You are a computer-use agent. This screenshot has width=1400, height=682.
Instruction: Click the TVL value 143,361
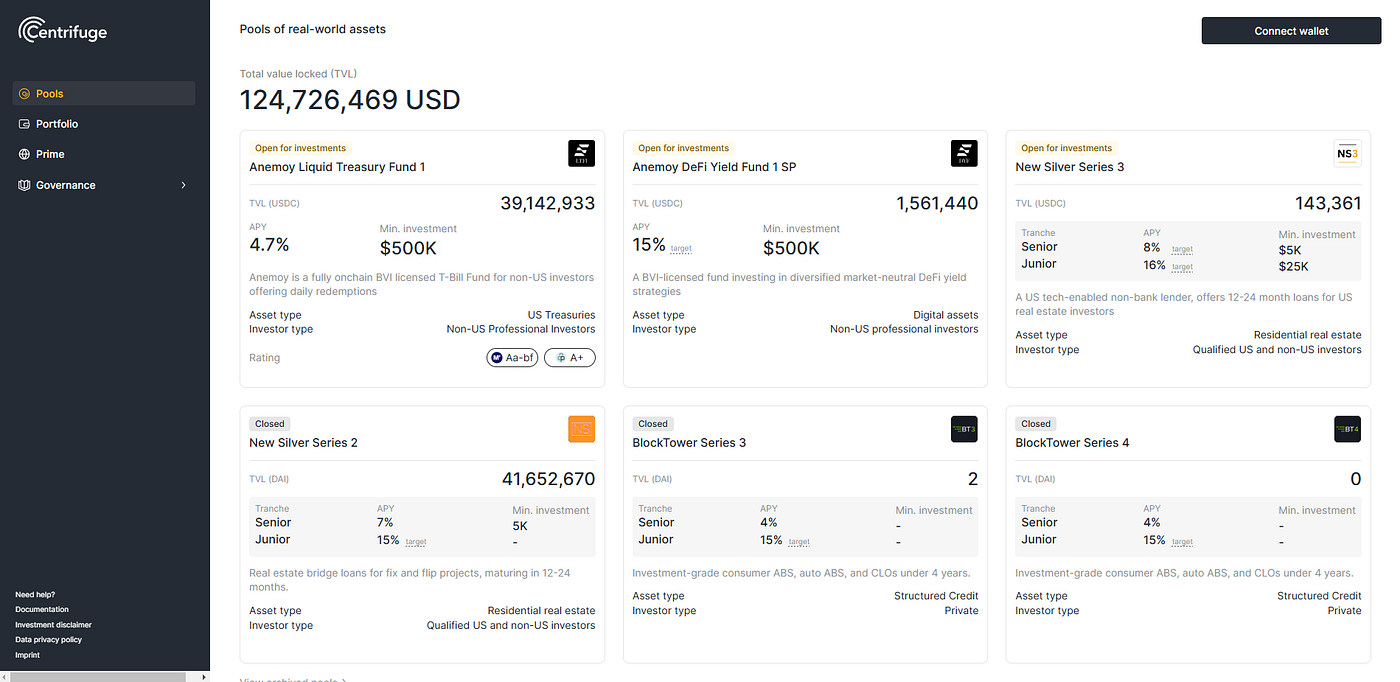[x=1328, y=203]
